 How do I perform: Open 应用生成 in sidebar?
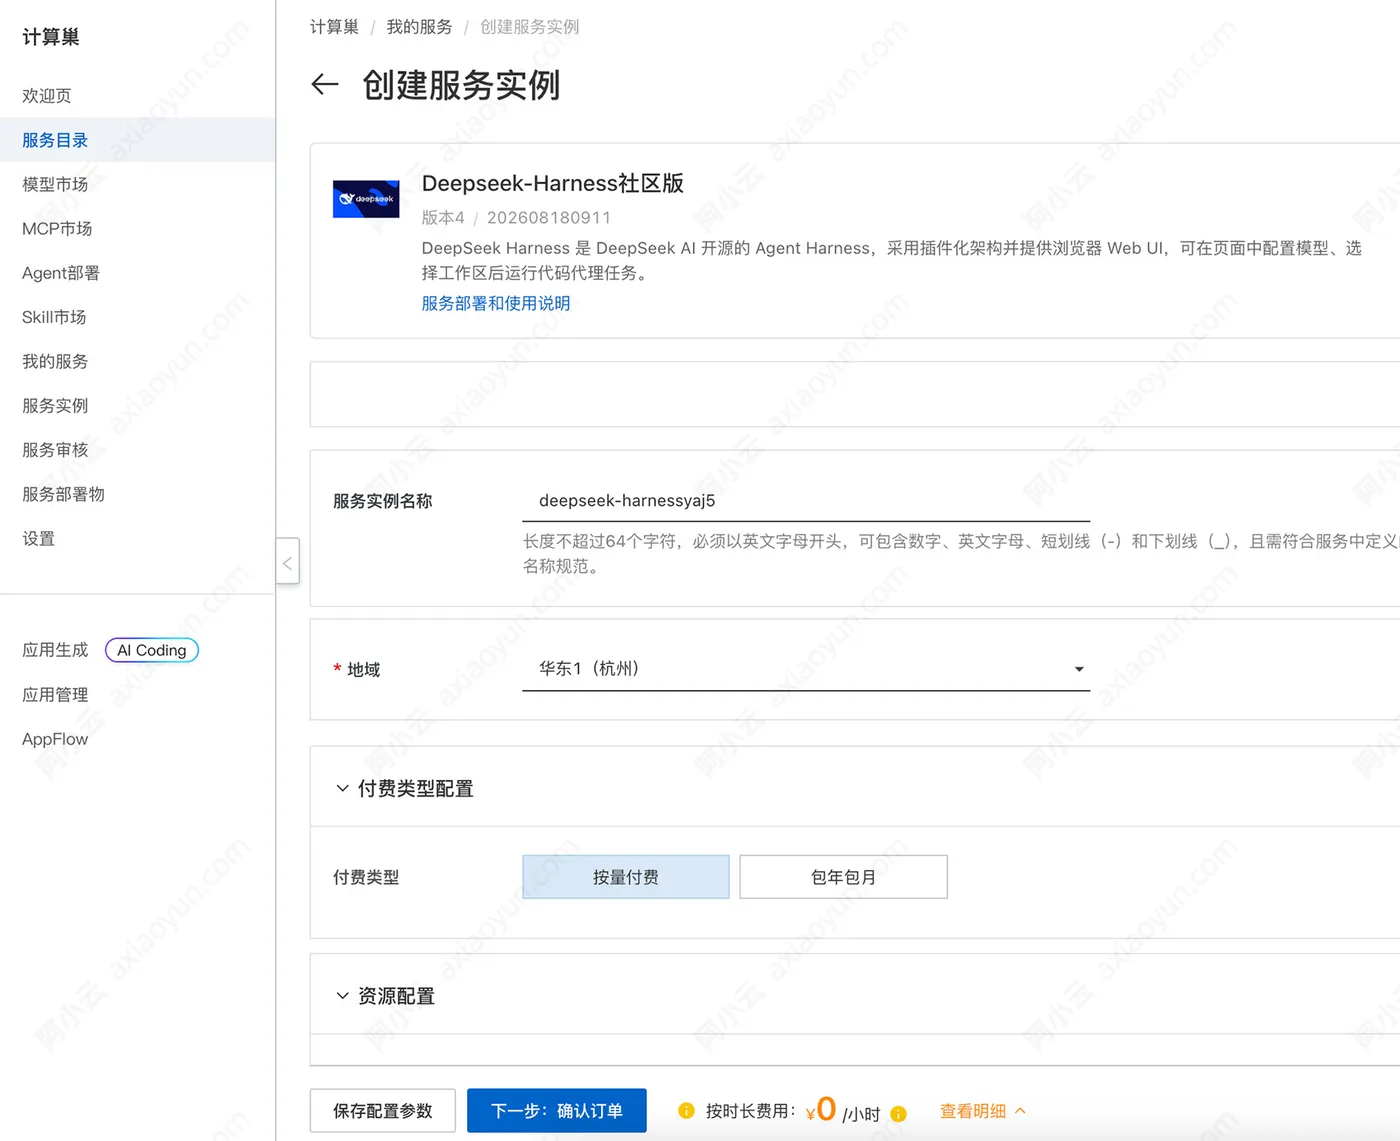(55, 650)
